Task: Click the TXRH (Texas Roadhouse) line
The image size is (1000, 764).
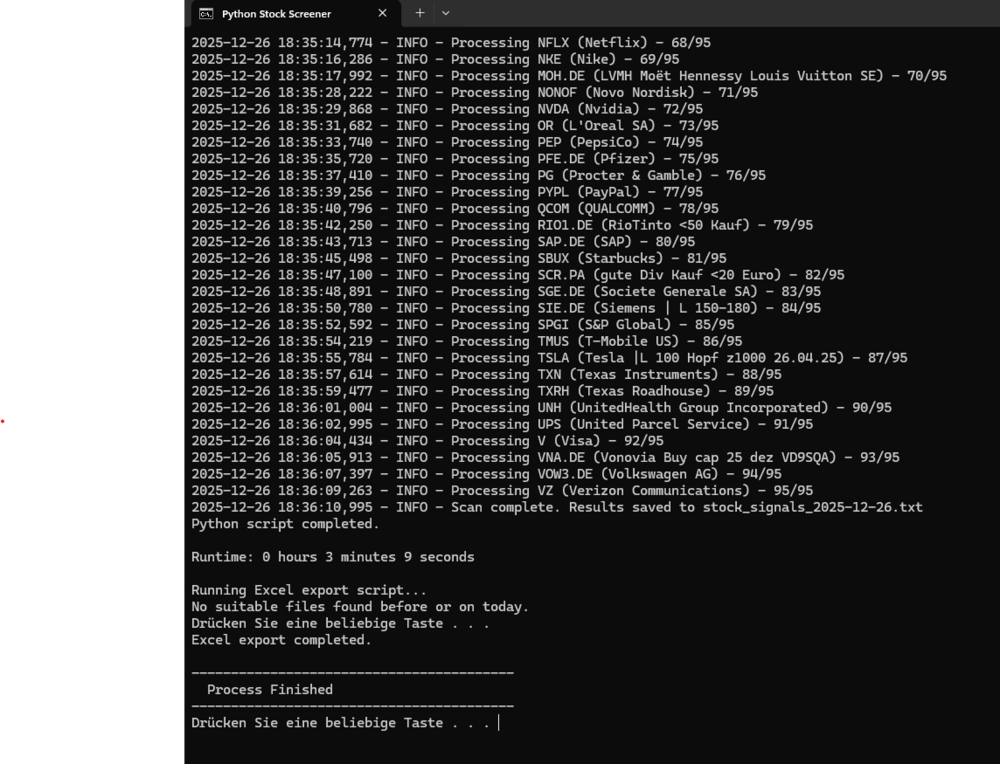Action: pos(482,391)
